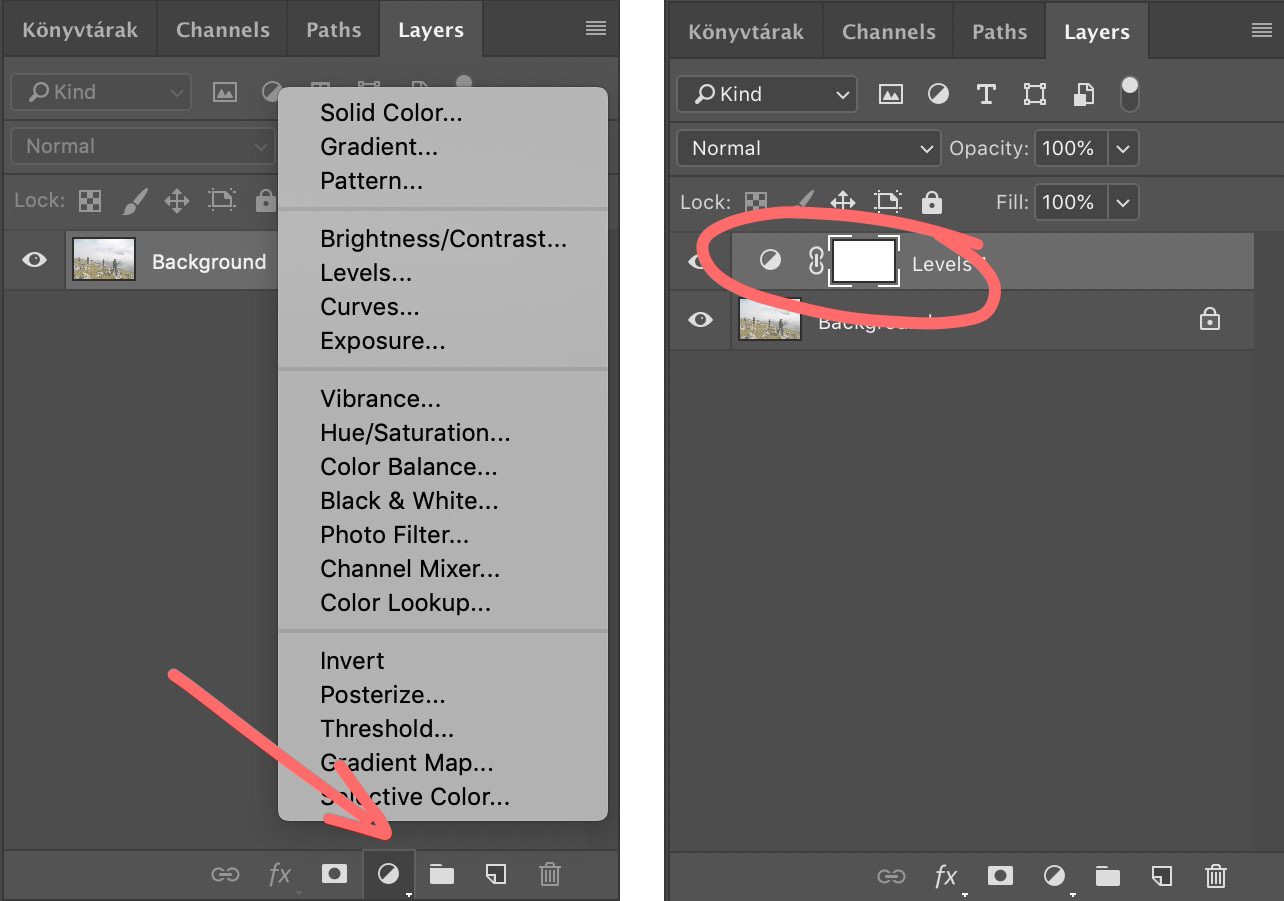Choose Curves... from the adjustment menu
This screenshot has height=901, width=1284.
click(x=369, y=307)
